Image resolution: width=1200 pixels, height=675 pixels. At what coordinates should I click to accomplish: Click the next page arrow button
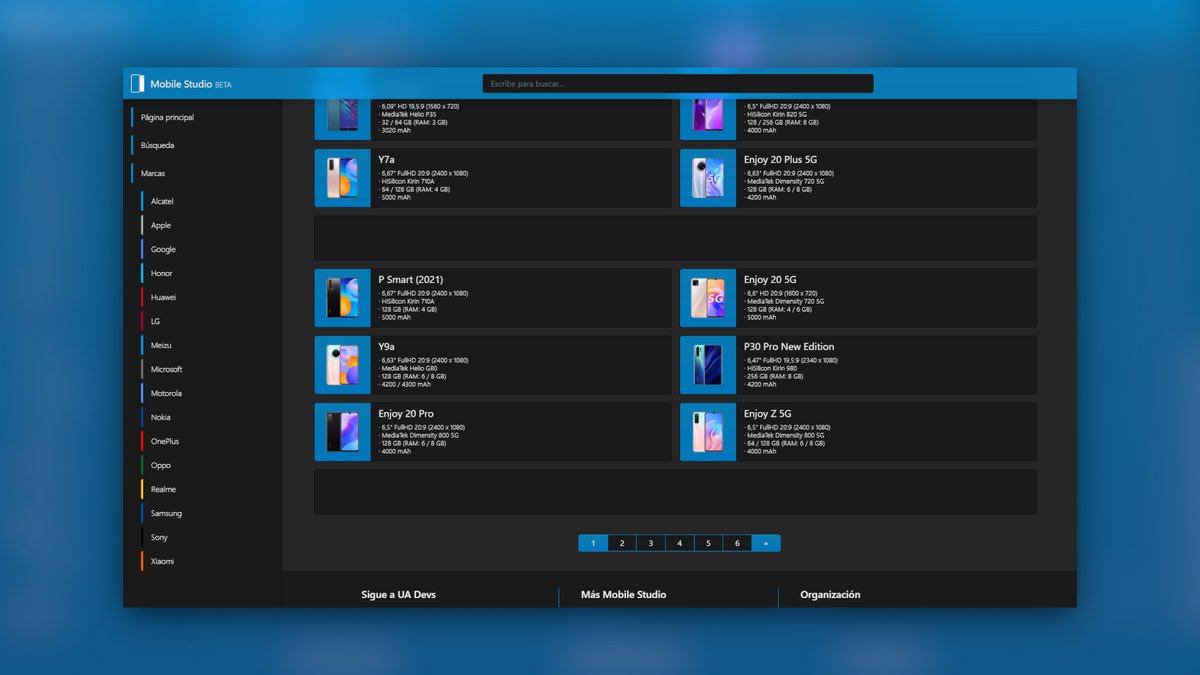click(766, 543)
